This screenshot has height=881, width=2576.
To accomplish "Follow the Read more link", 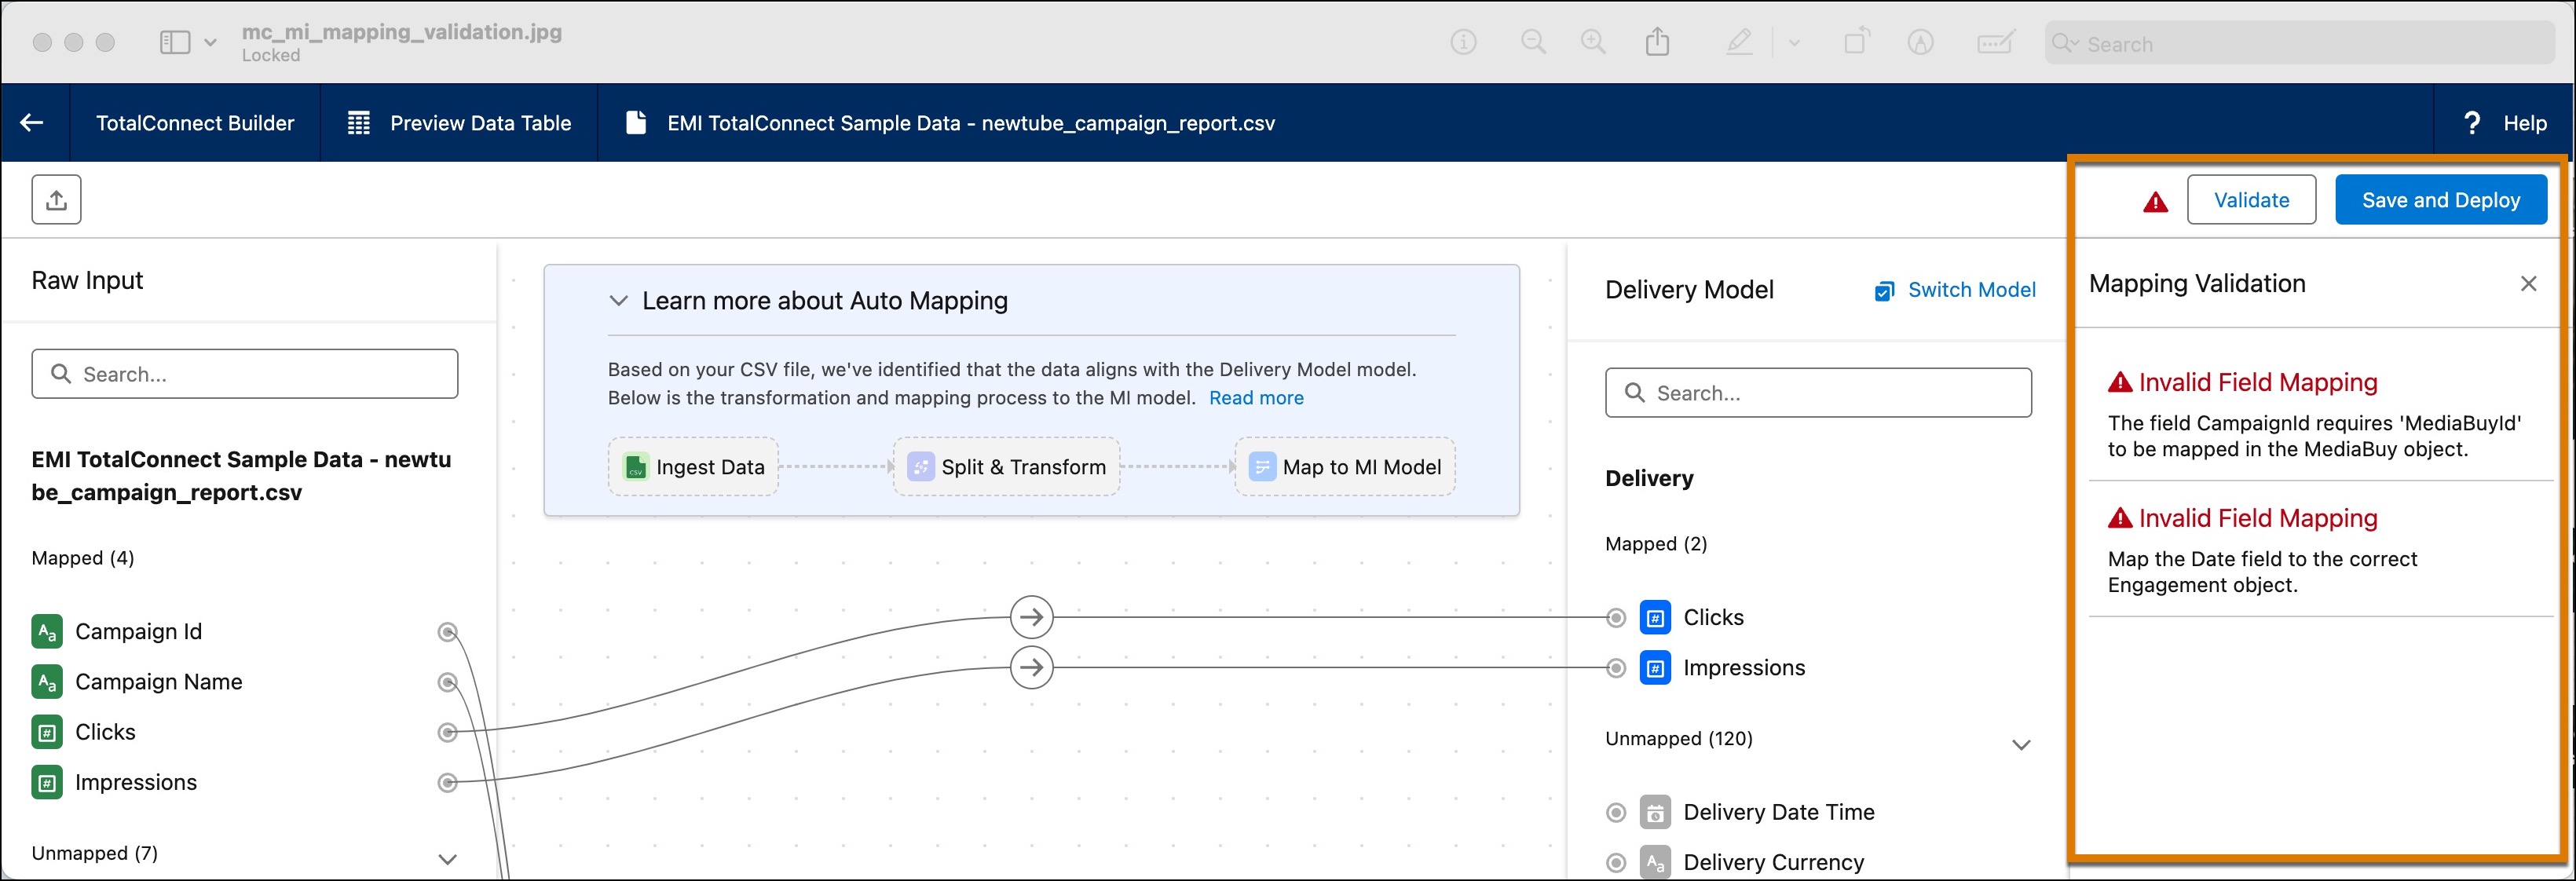I will (1256, 398).
